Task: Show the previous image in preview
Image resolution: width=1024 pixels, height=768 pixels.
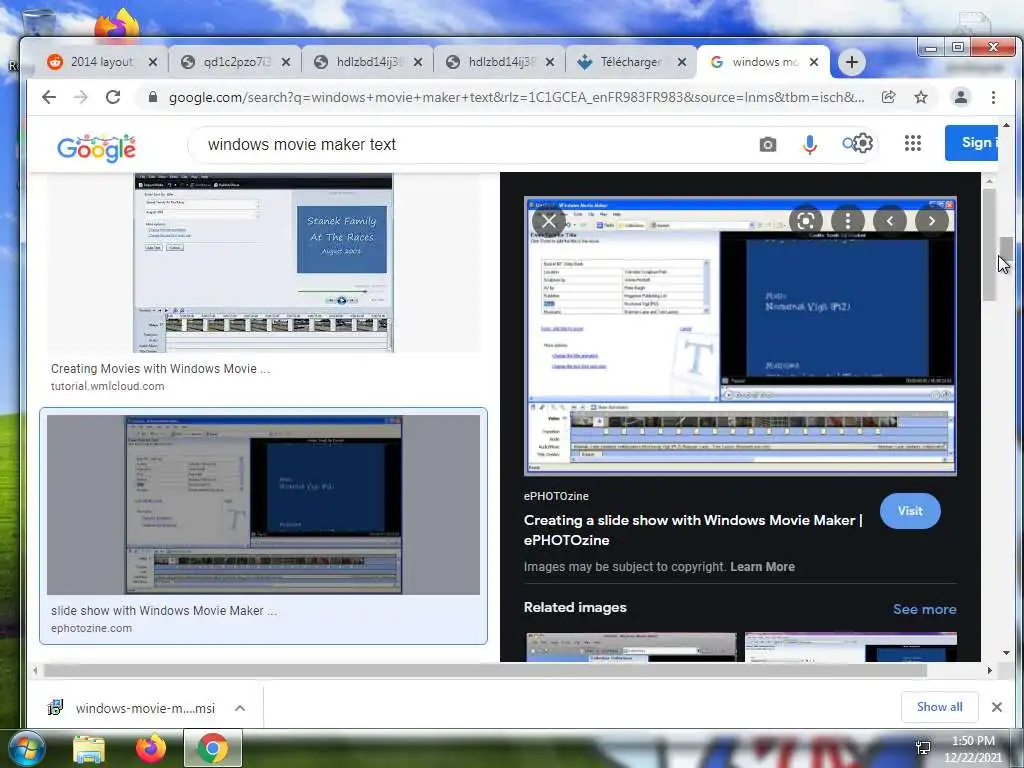Action: point(889,221)
